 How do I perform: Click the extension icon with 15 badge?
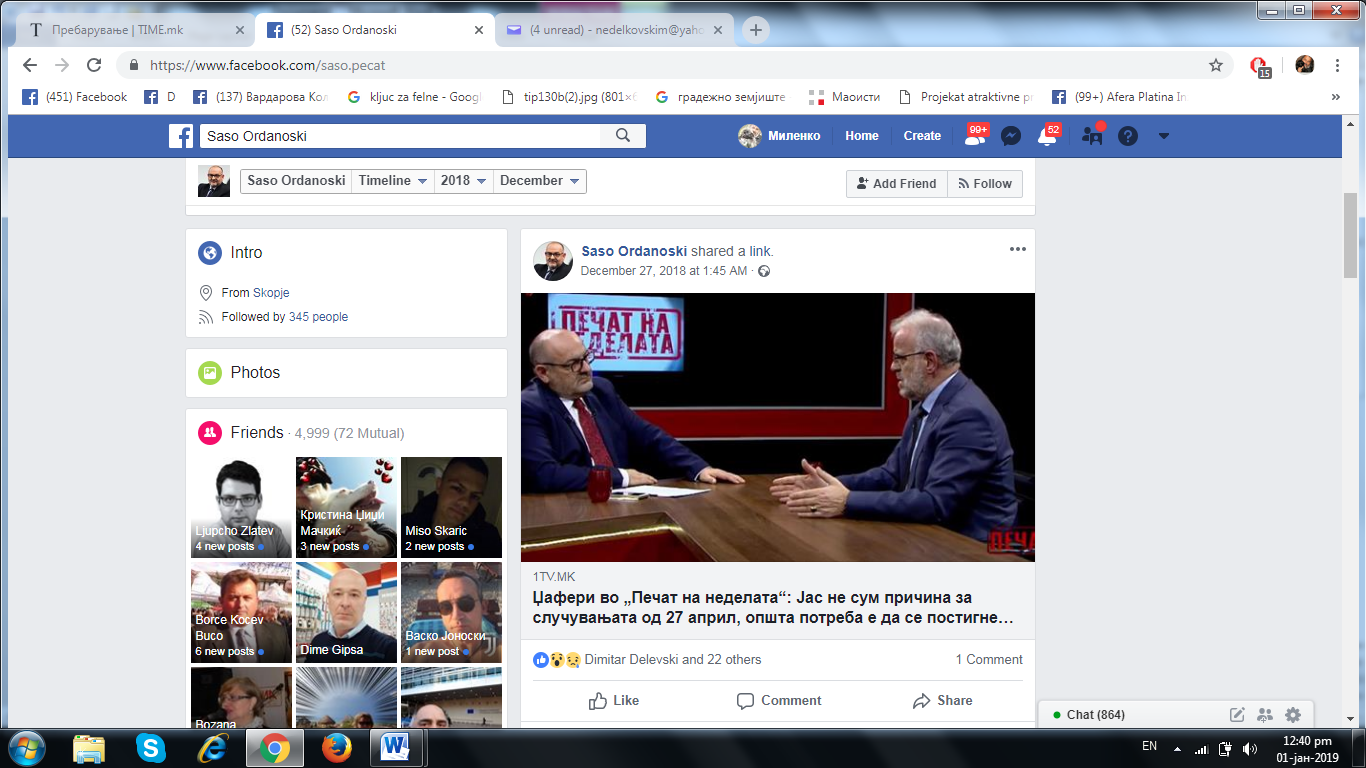(x=1260, y=66)
